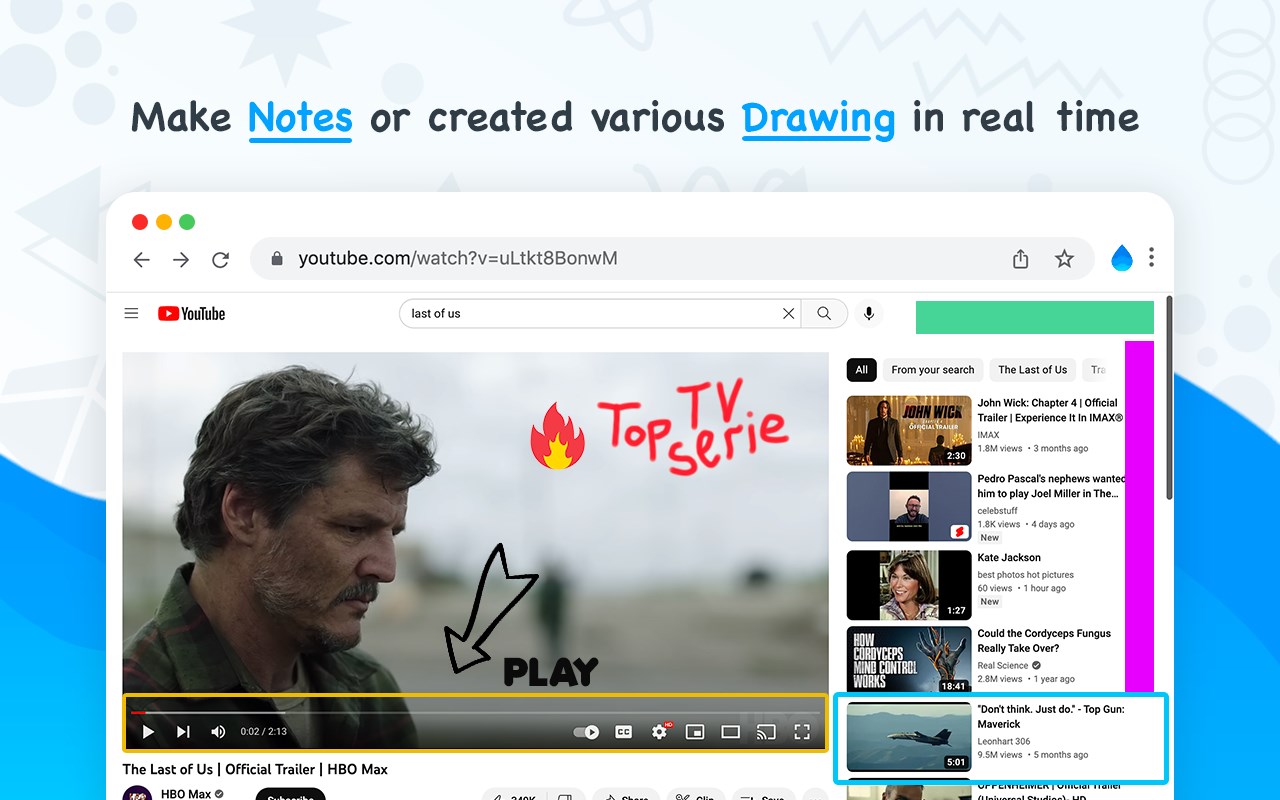The image size is (1280, 800).
Task: Toggle the autoplay switch in the player
Action: 586,732
